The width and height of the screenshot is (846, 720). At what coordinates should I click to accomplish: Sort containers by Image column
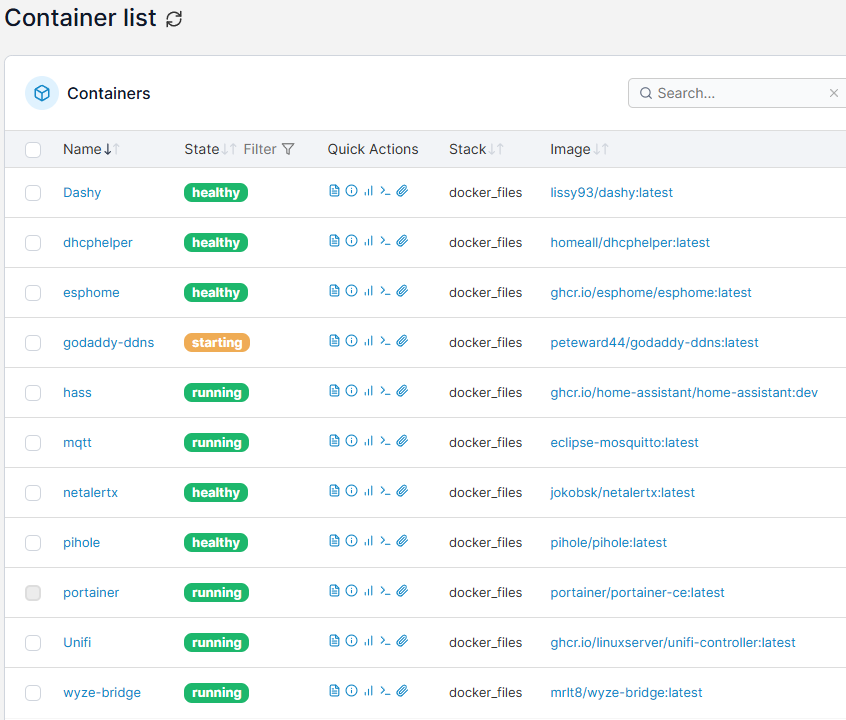point(579,150)
